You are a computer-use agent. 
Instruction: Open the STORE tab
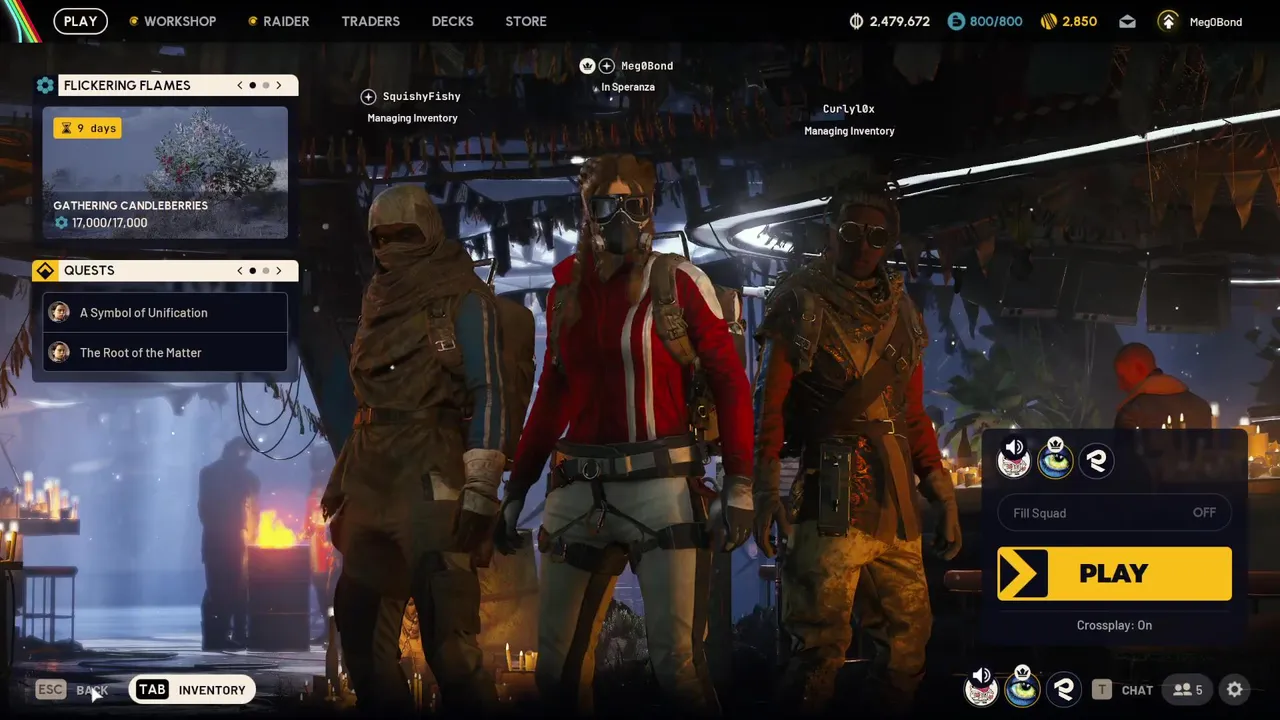click(x=526, y=21)
